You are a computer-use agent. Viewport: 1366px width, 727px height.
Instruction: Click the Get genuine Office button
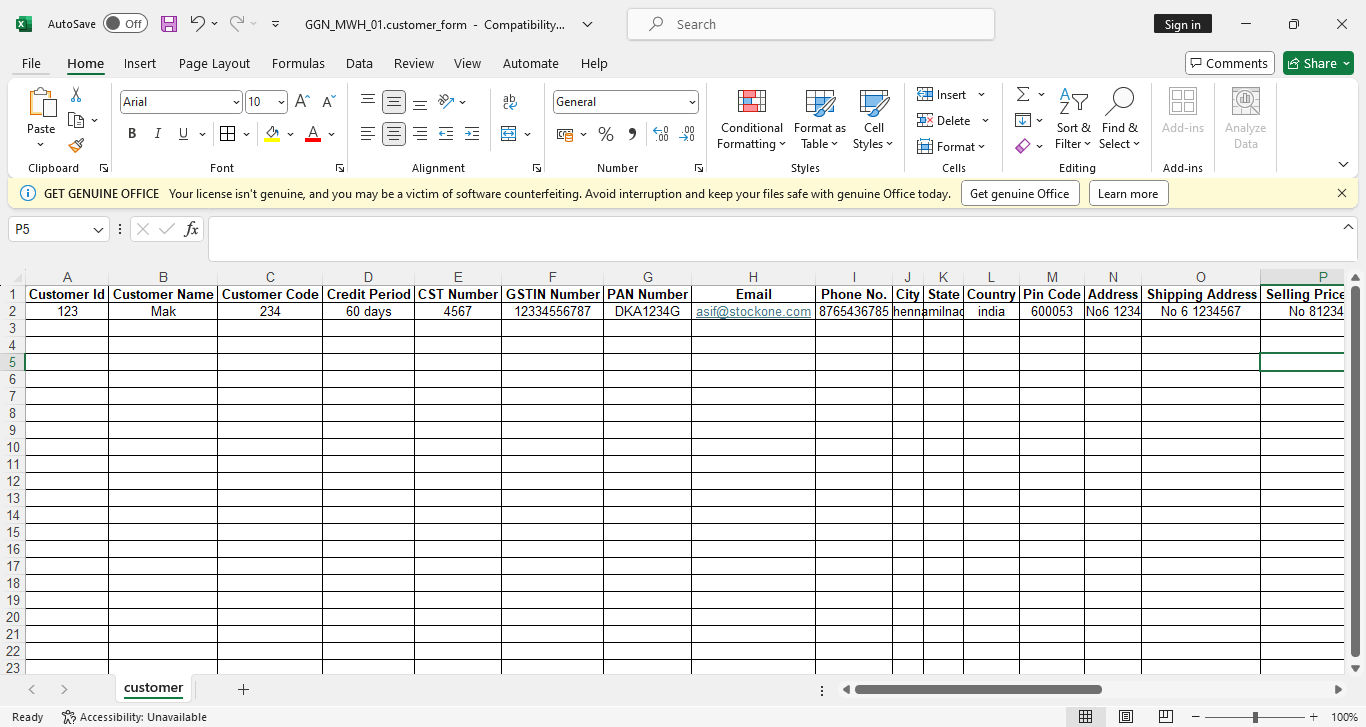pos(1019,194)
